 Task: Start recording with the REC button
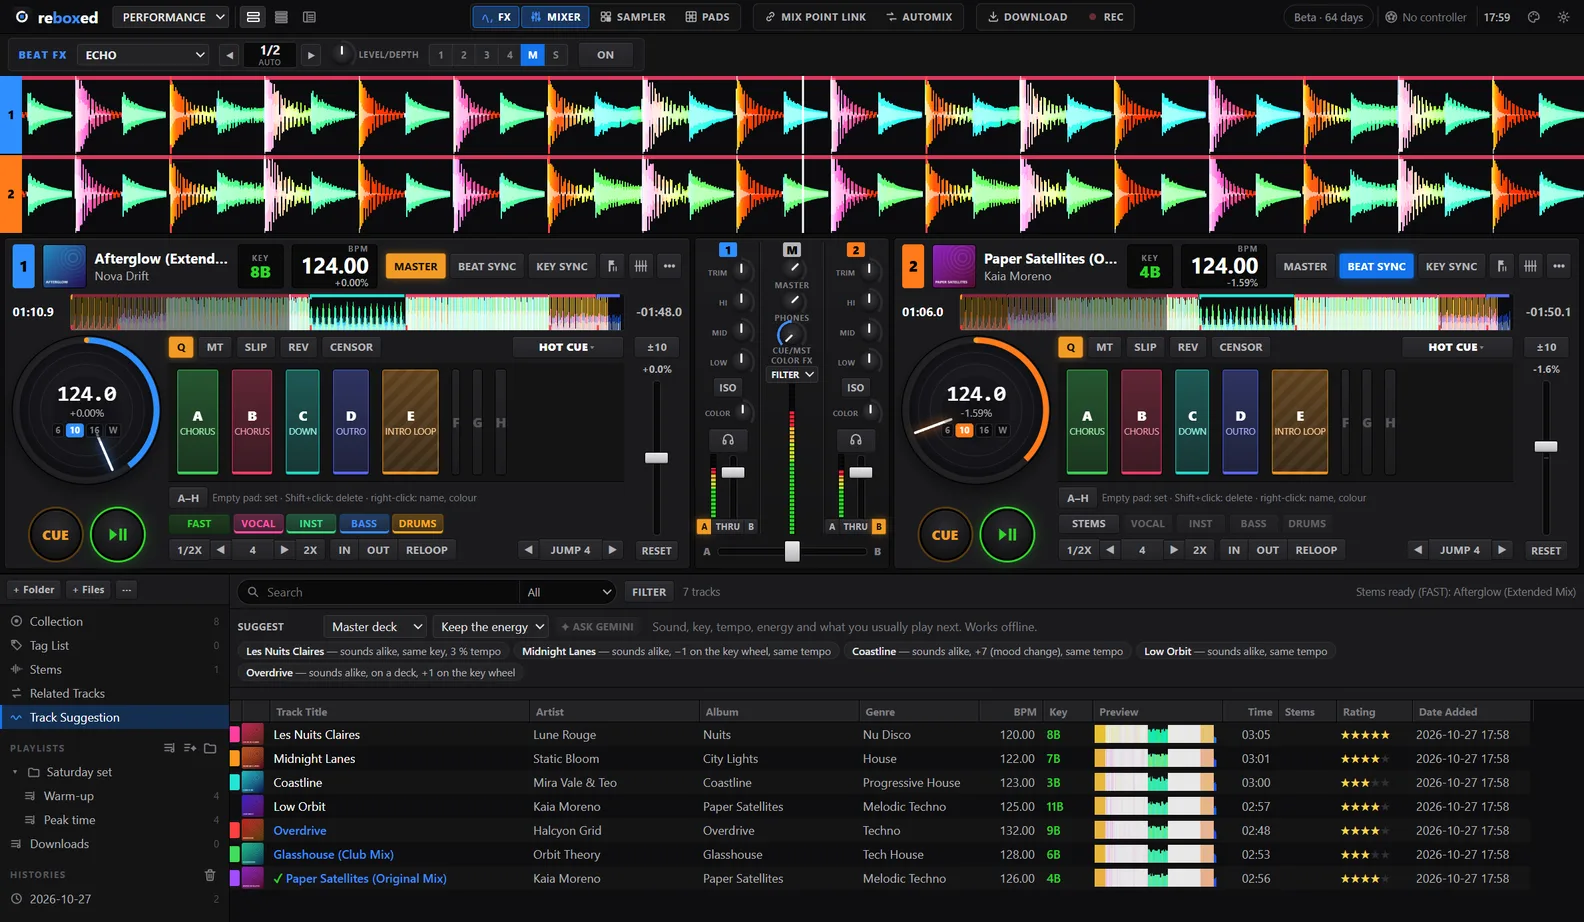1106,17
